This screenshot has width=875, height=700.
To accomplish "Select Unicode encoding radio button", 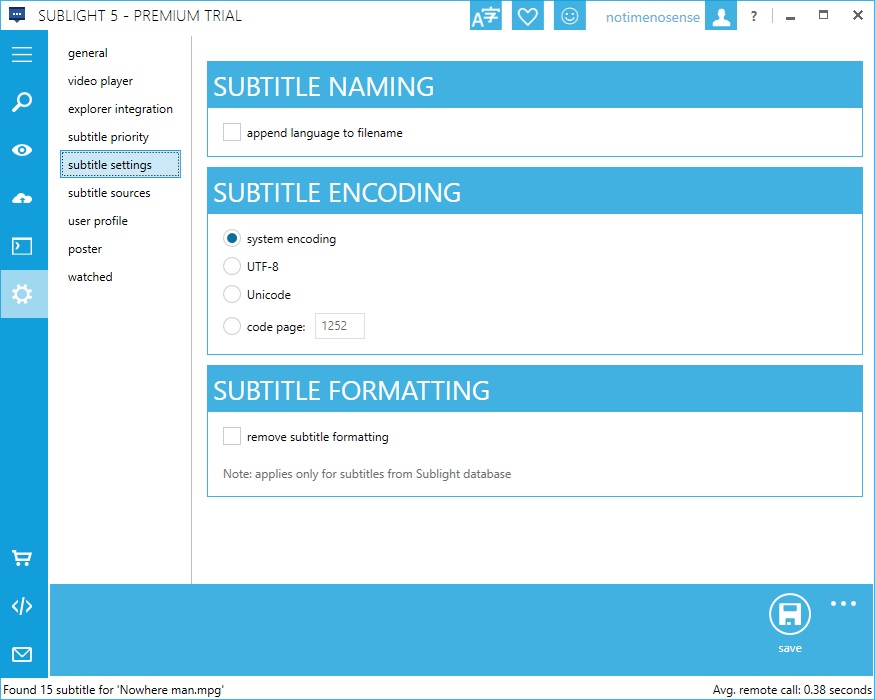I will pos(232,294).
